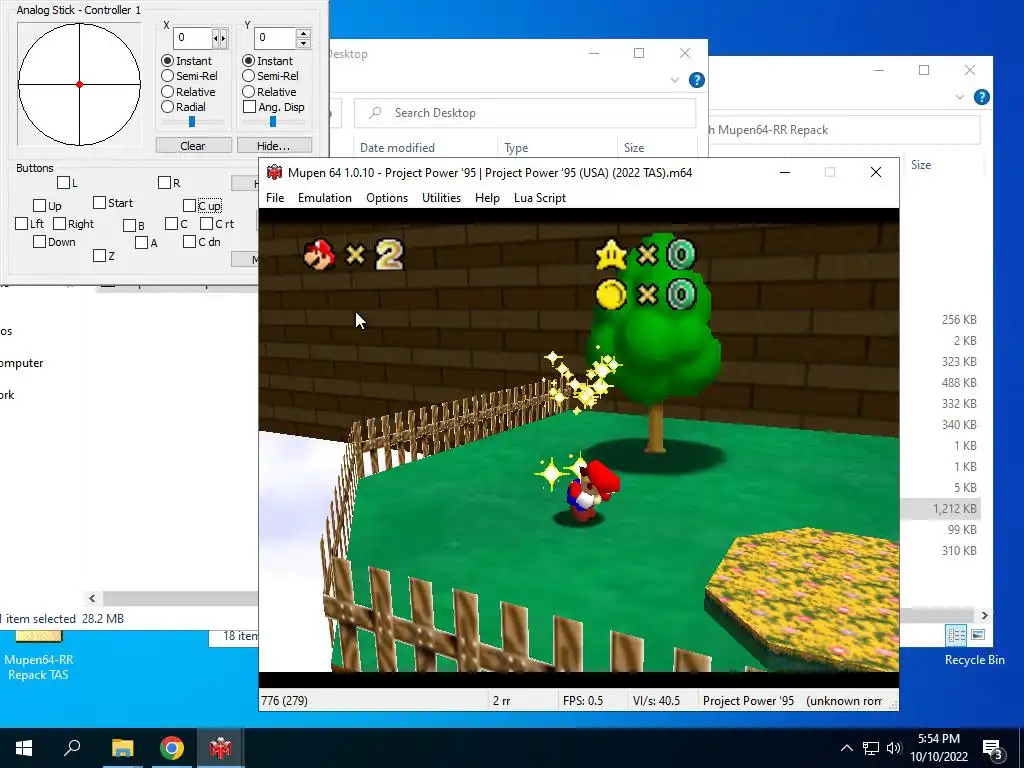Sort by Size column in Desktop window
The image size is (1024, 768).
pyautogui.click(x=633, y=148)
